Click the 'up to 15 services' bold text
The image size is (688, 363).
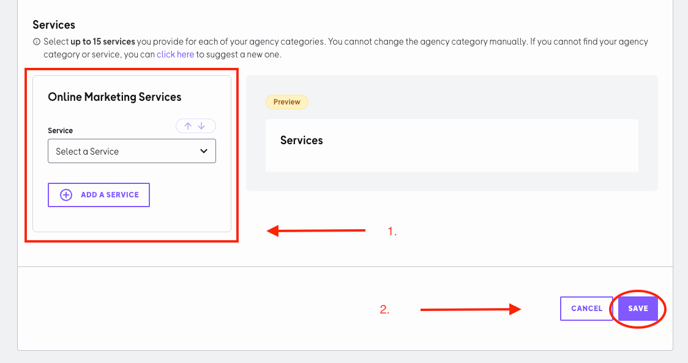(103, 42)
